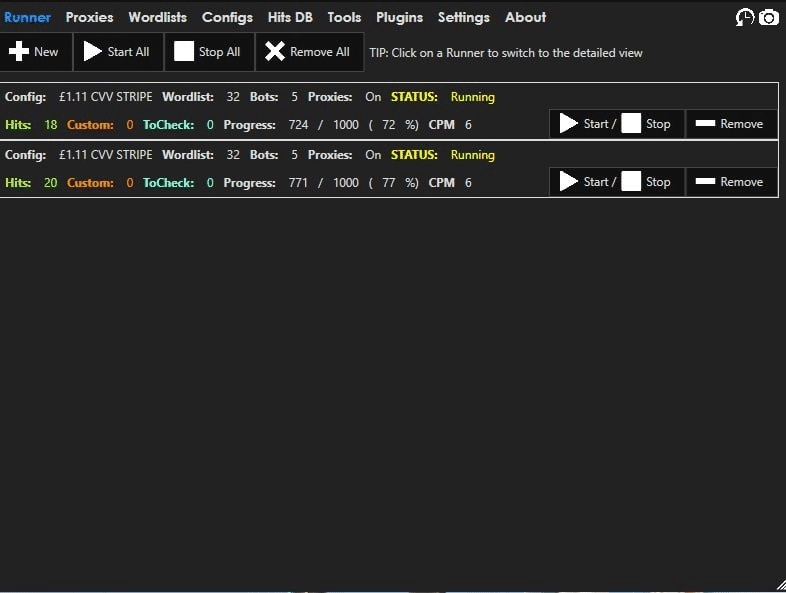Click the Running status in the first runner

click(x=472, y=97)
